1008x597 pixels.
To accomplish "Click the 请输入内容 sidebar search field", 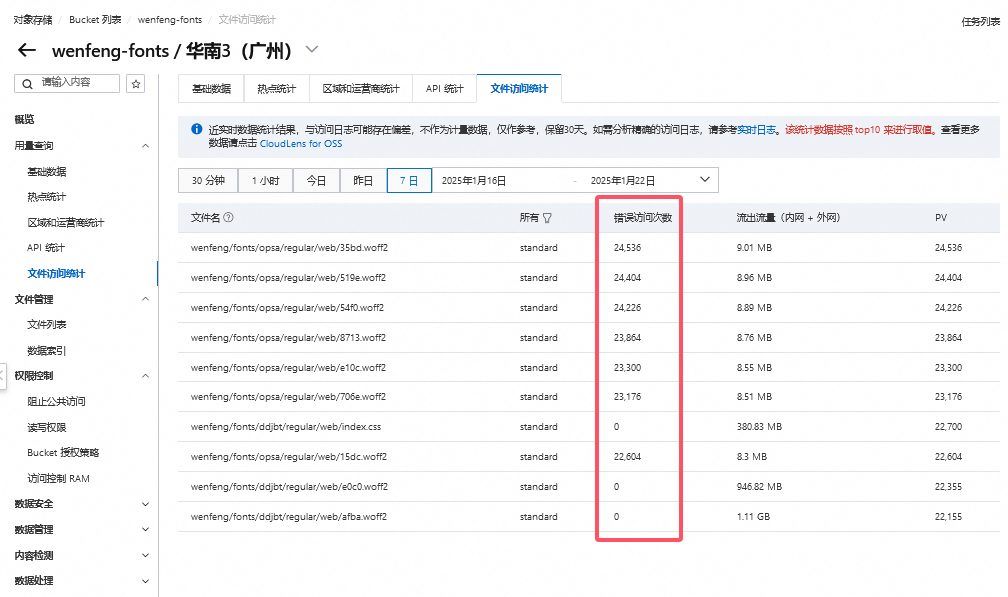I will [78, 83].
